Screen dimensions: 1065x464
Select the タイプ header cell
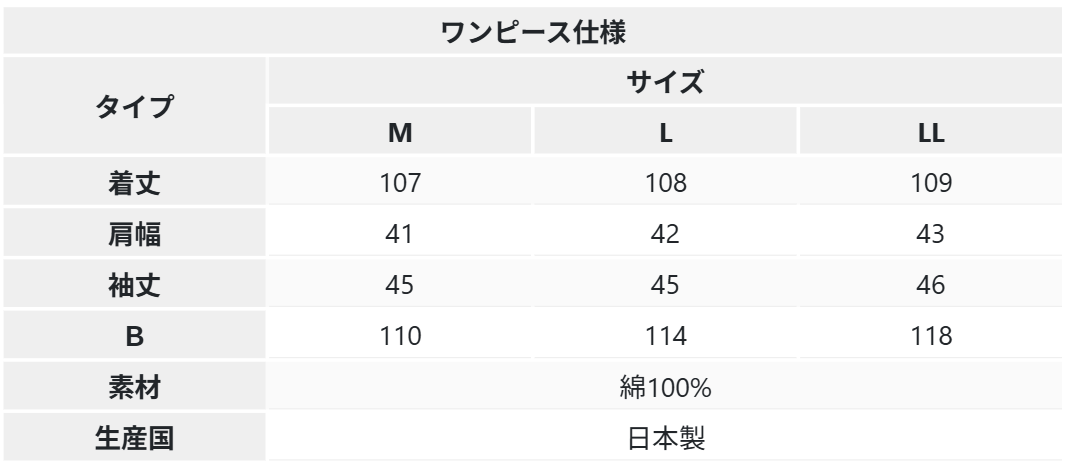point(134,105)
